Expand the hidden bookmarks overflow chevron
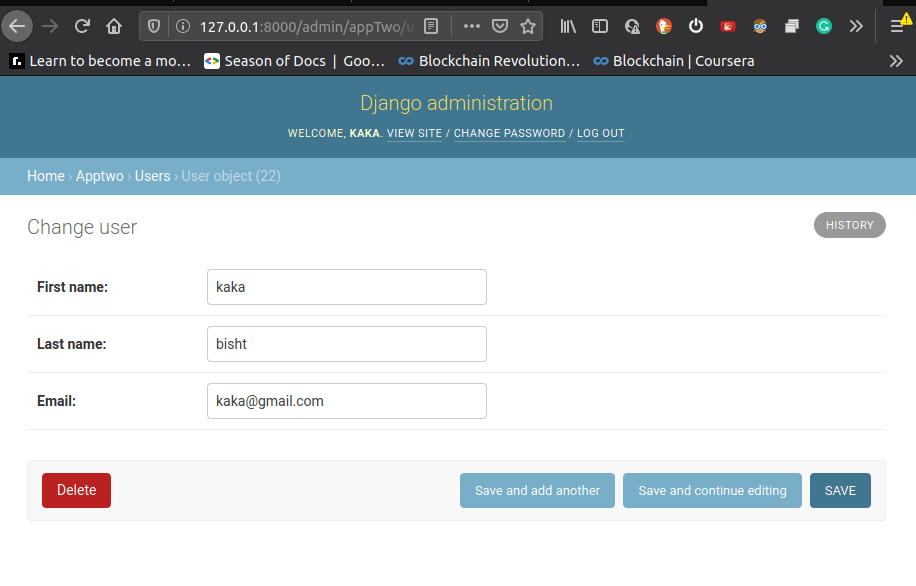The height and width of the screenshot is (586, 916). [896, 61]
